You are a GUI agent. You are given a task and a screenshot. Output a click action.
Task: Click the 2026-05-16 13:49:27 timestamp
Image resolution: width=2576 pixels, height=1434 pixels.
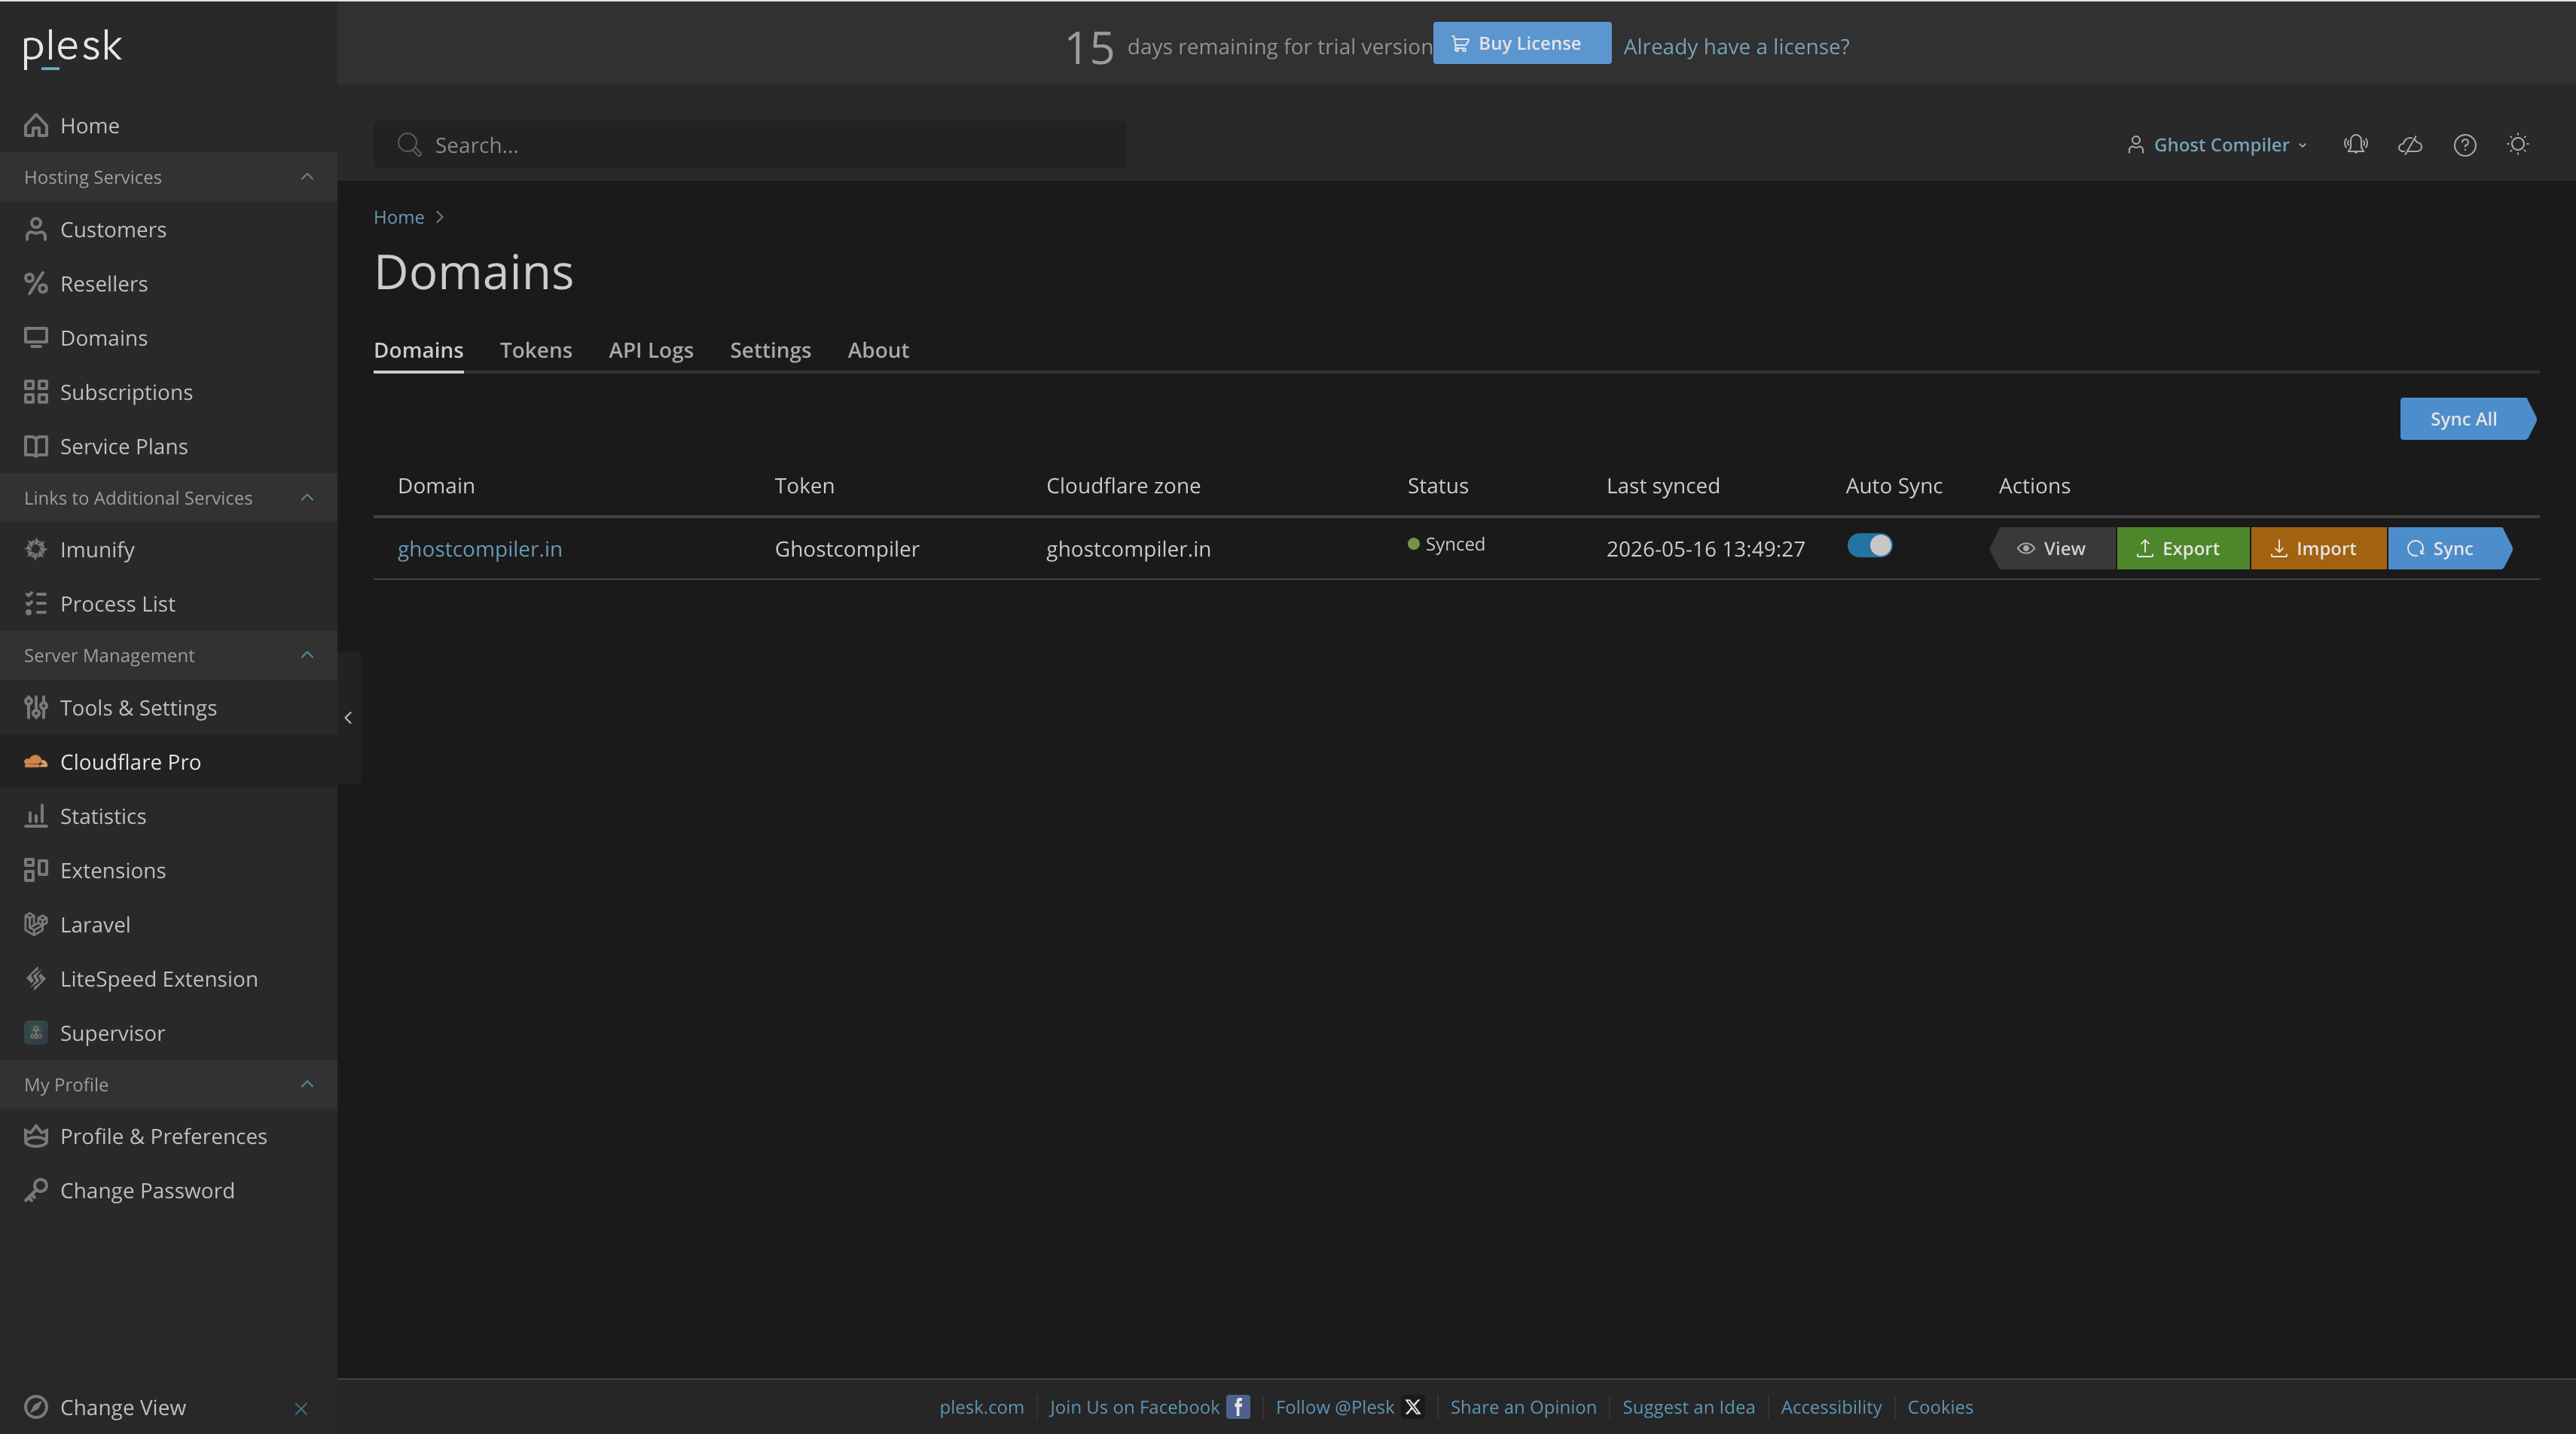pos(1705,548)
